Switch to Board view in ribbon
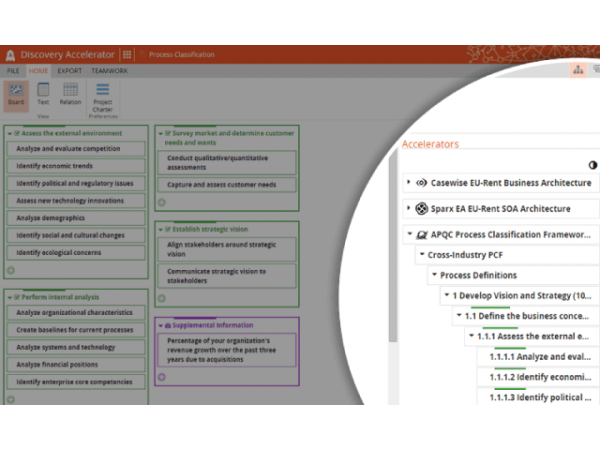Screen dimensions: 600x450 [16, 93]
